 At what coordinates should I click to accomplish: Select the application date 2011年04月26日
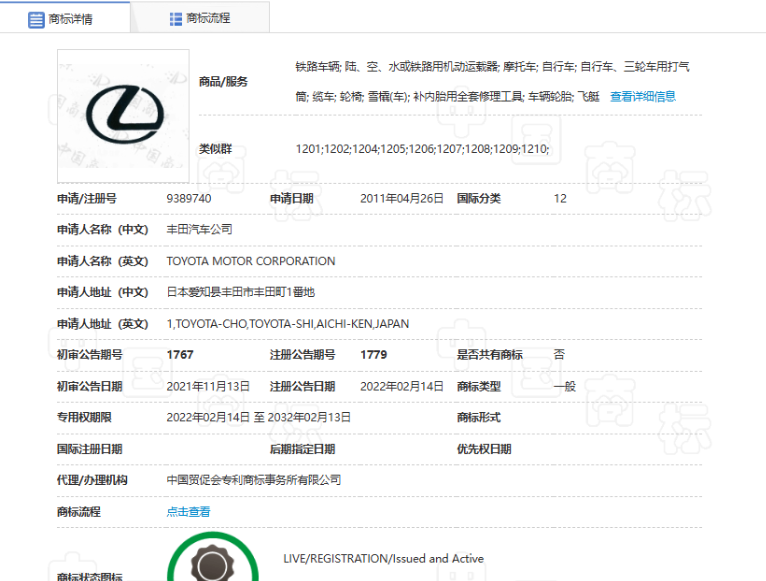click(402, 198)
